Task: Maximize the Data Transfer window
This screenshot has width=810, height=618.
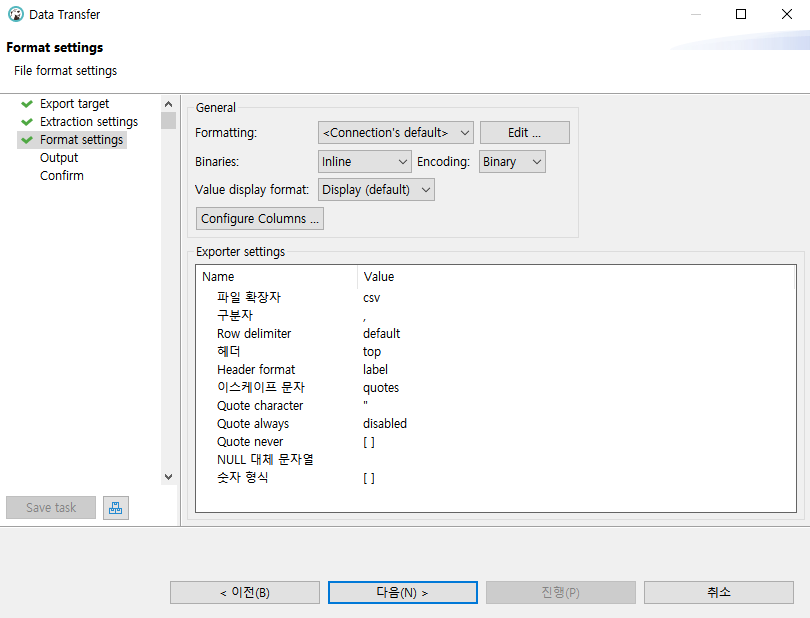Action: coord(741,14)
